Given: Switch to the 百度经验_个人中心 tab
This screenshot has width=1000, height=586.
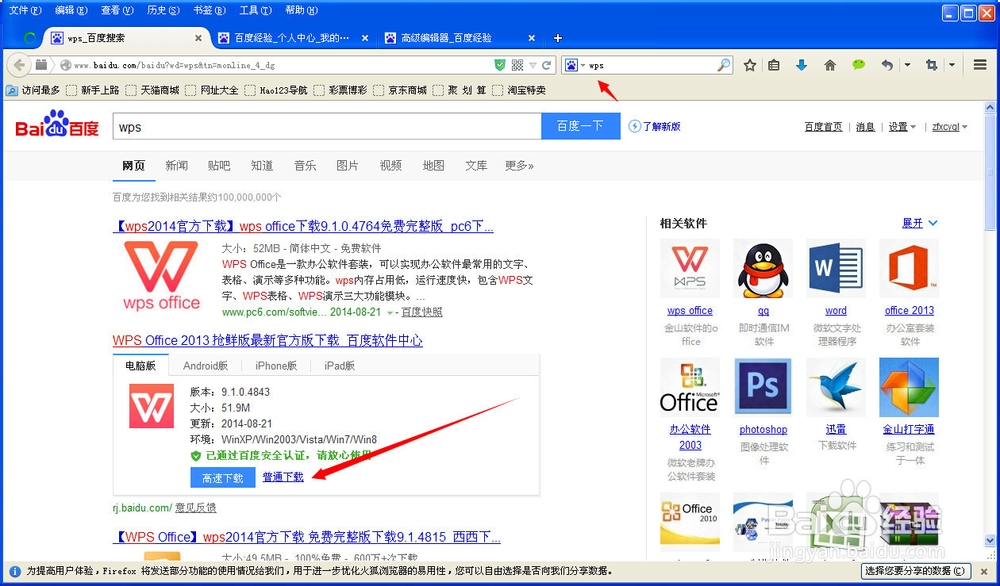Looking at the screenshot, I should tap(293, 38).
